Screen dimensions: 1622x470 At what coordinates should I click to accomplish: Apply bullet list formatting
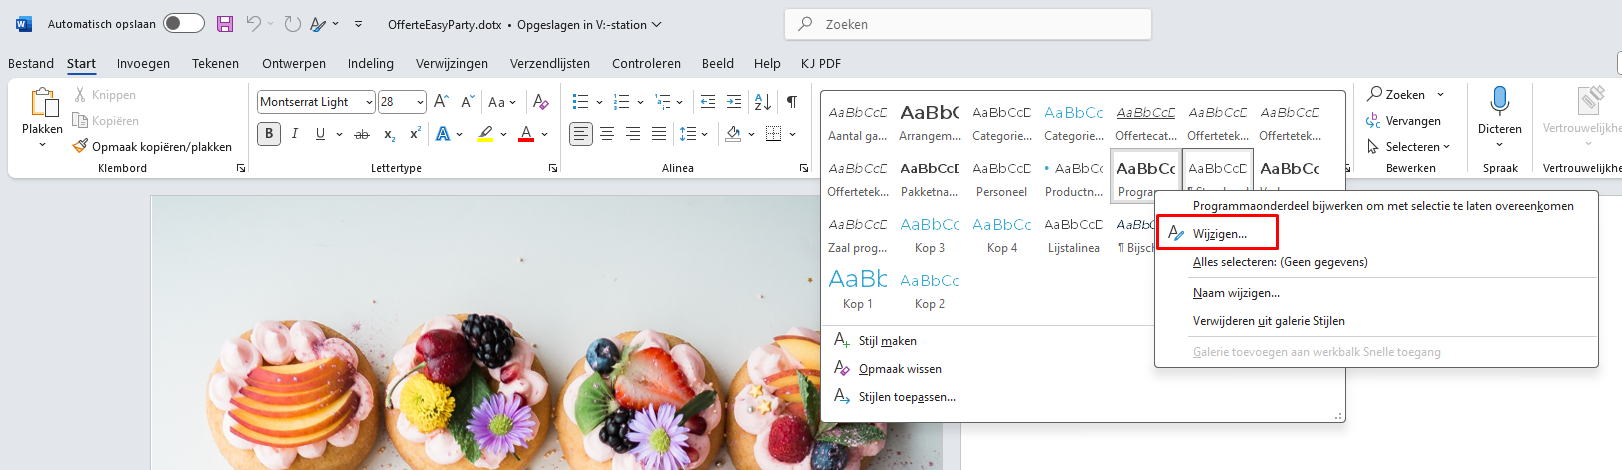point(580,102)
